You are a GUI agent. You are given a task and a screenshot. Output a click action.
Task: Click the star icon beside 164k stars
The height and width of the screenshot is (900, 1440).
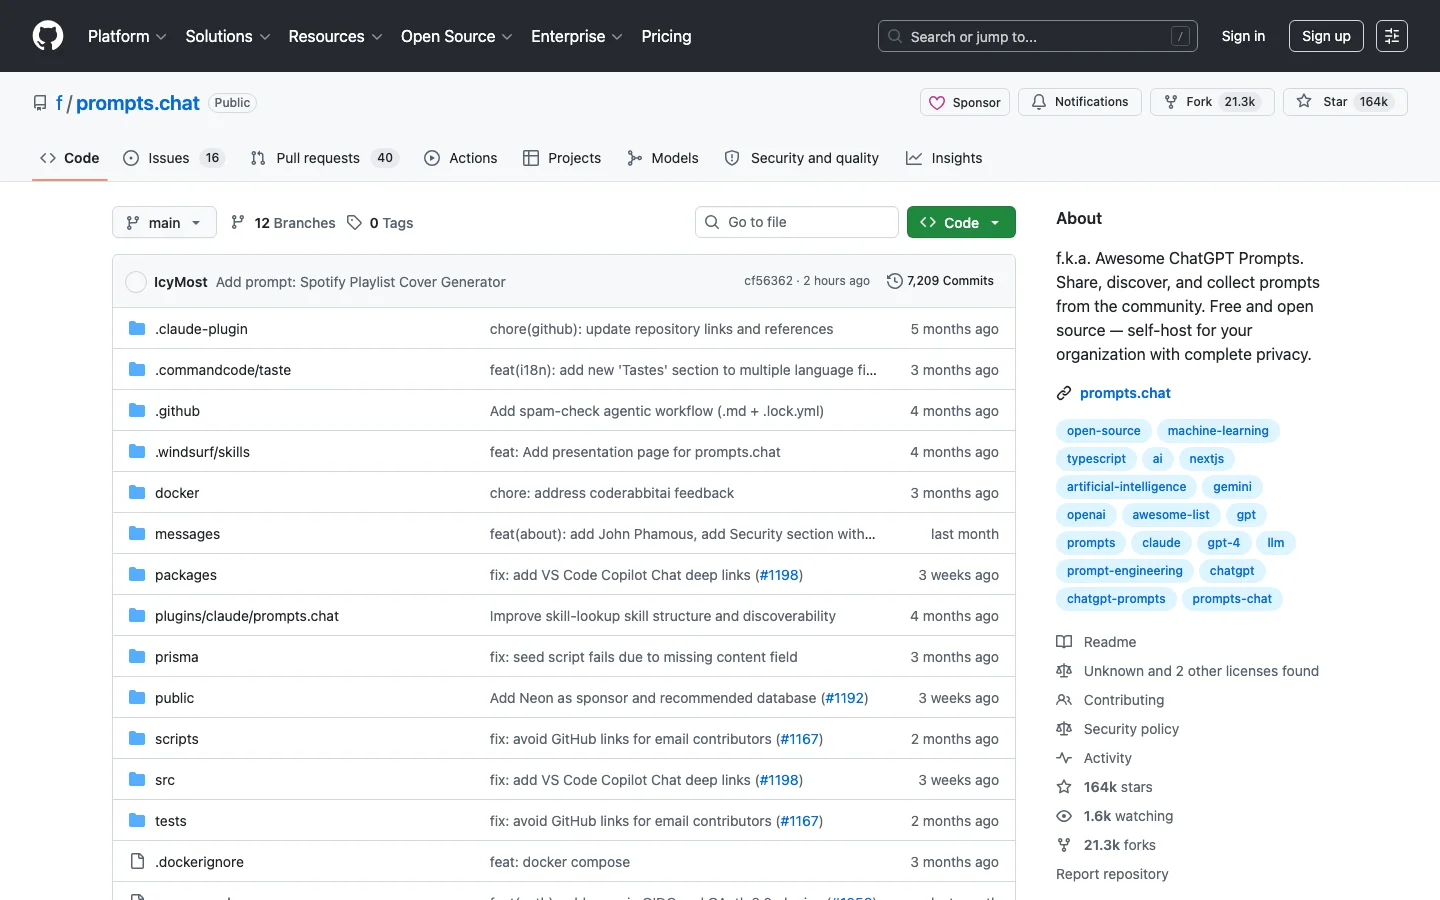pos(1064,787)
